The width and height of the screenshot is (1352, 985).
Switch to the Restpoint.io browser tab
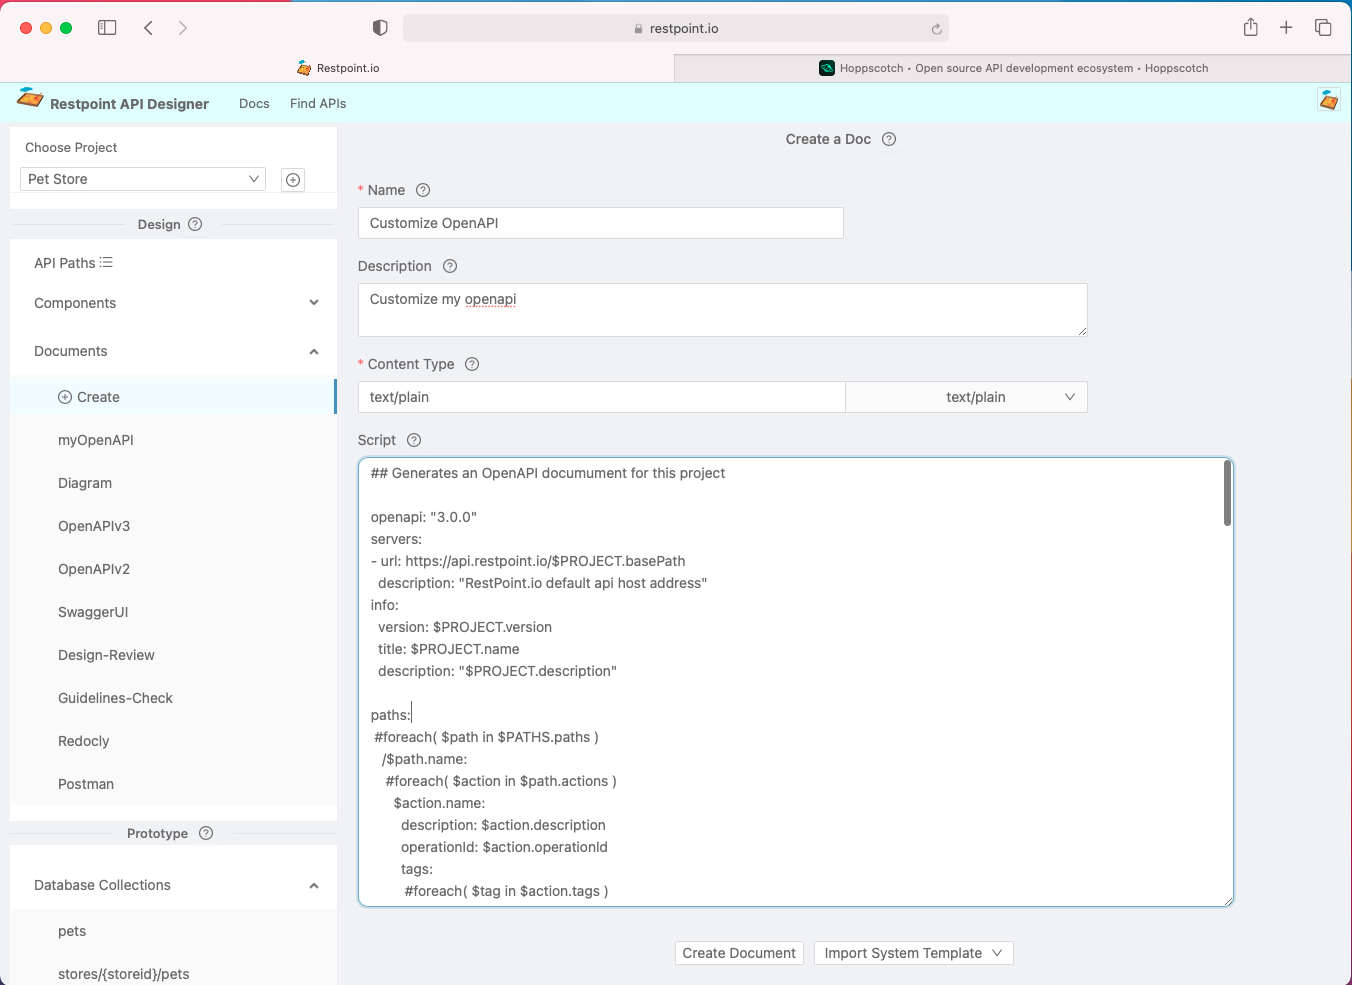click(x=338, y=68)
